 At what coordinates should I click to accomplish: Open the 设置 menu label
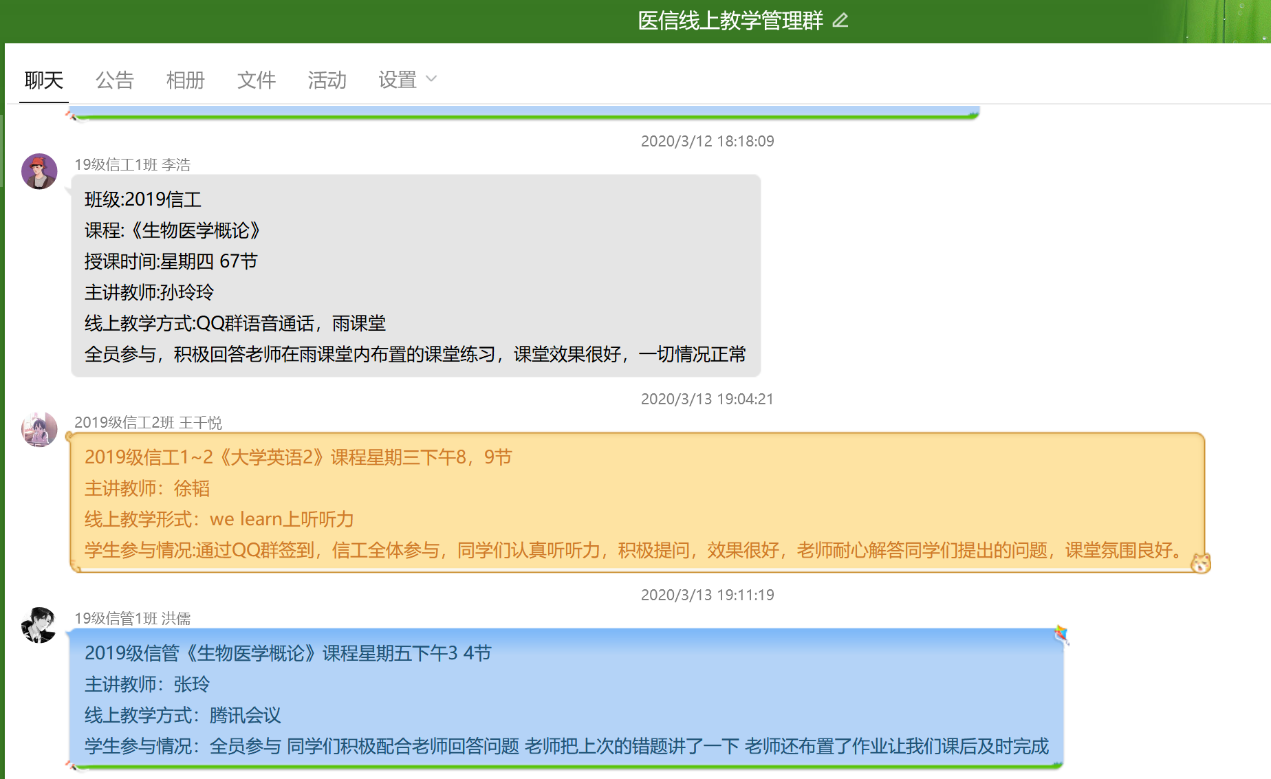[x=397, y=80]
